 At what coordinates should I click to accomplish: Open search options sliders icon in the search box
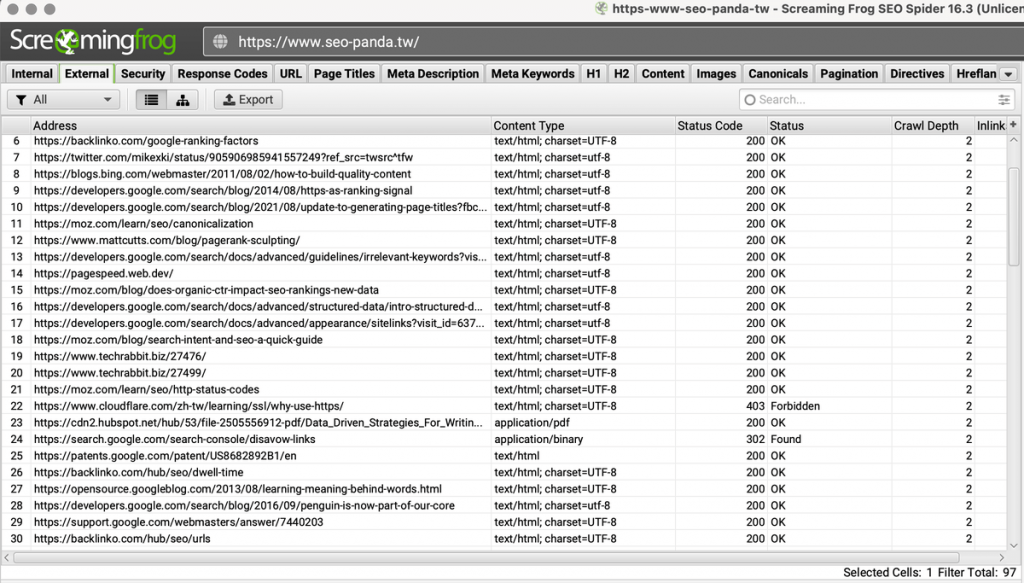tap(1004, 100)
